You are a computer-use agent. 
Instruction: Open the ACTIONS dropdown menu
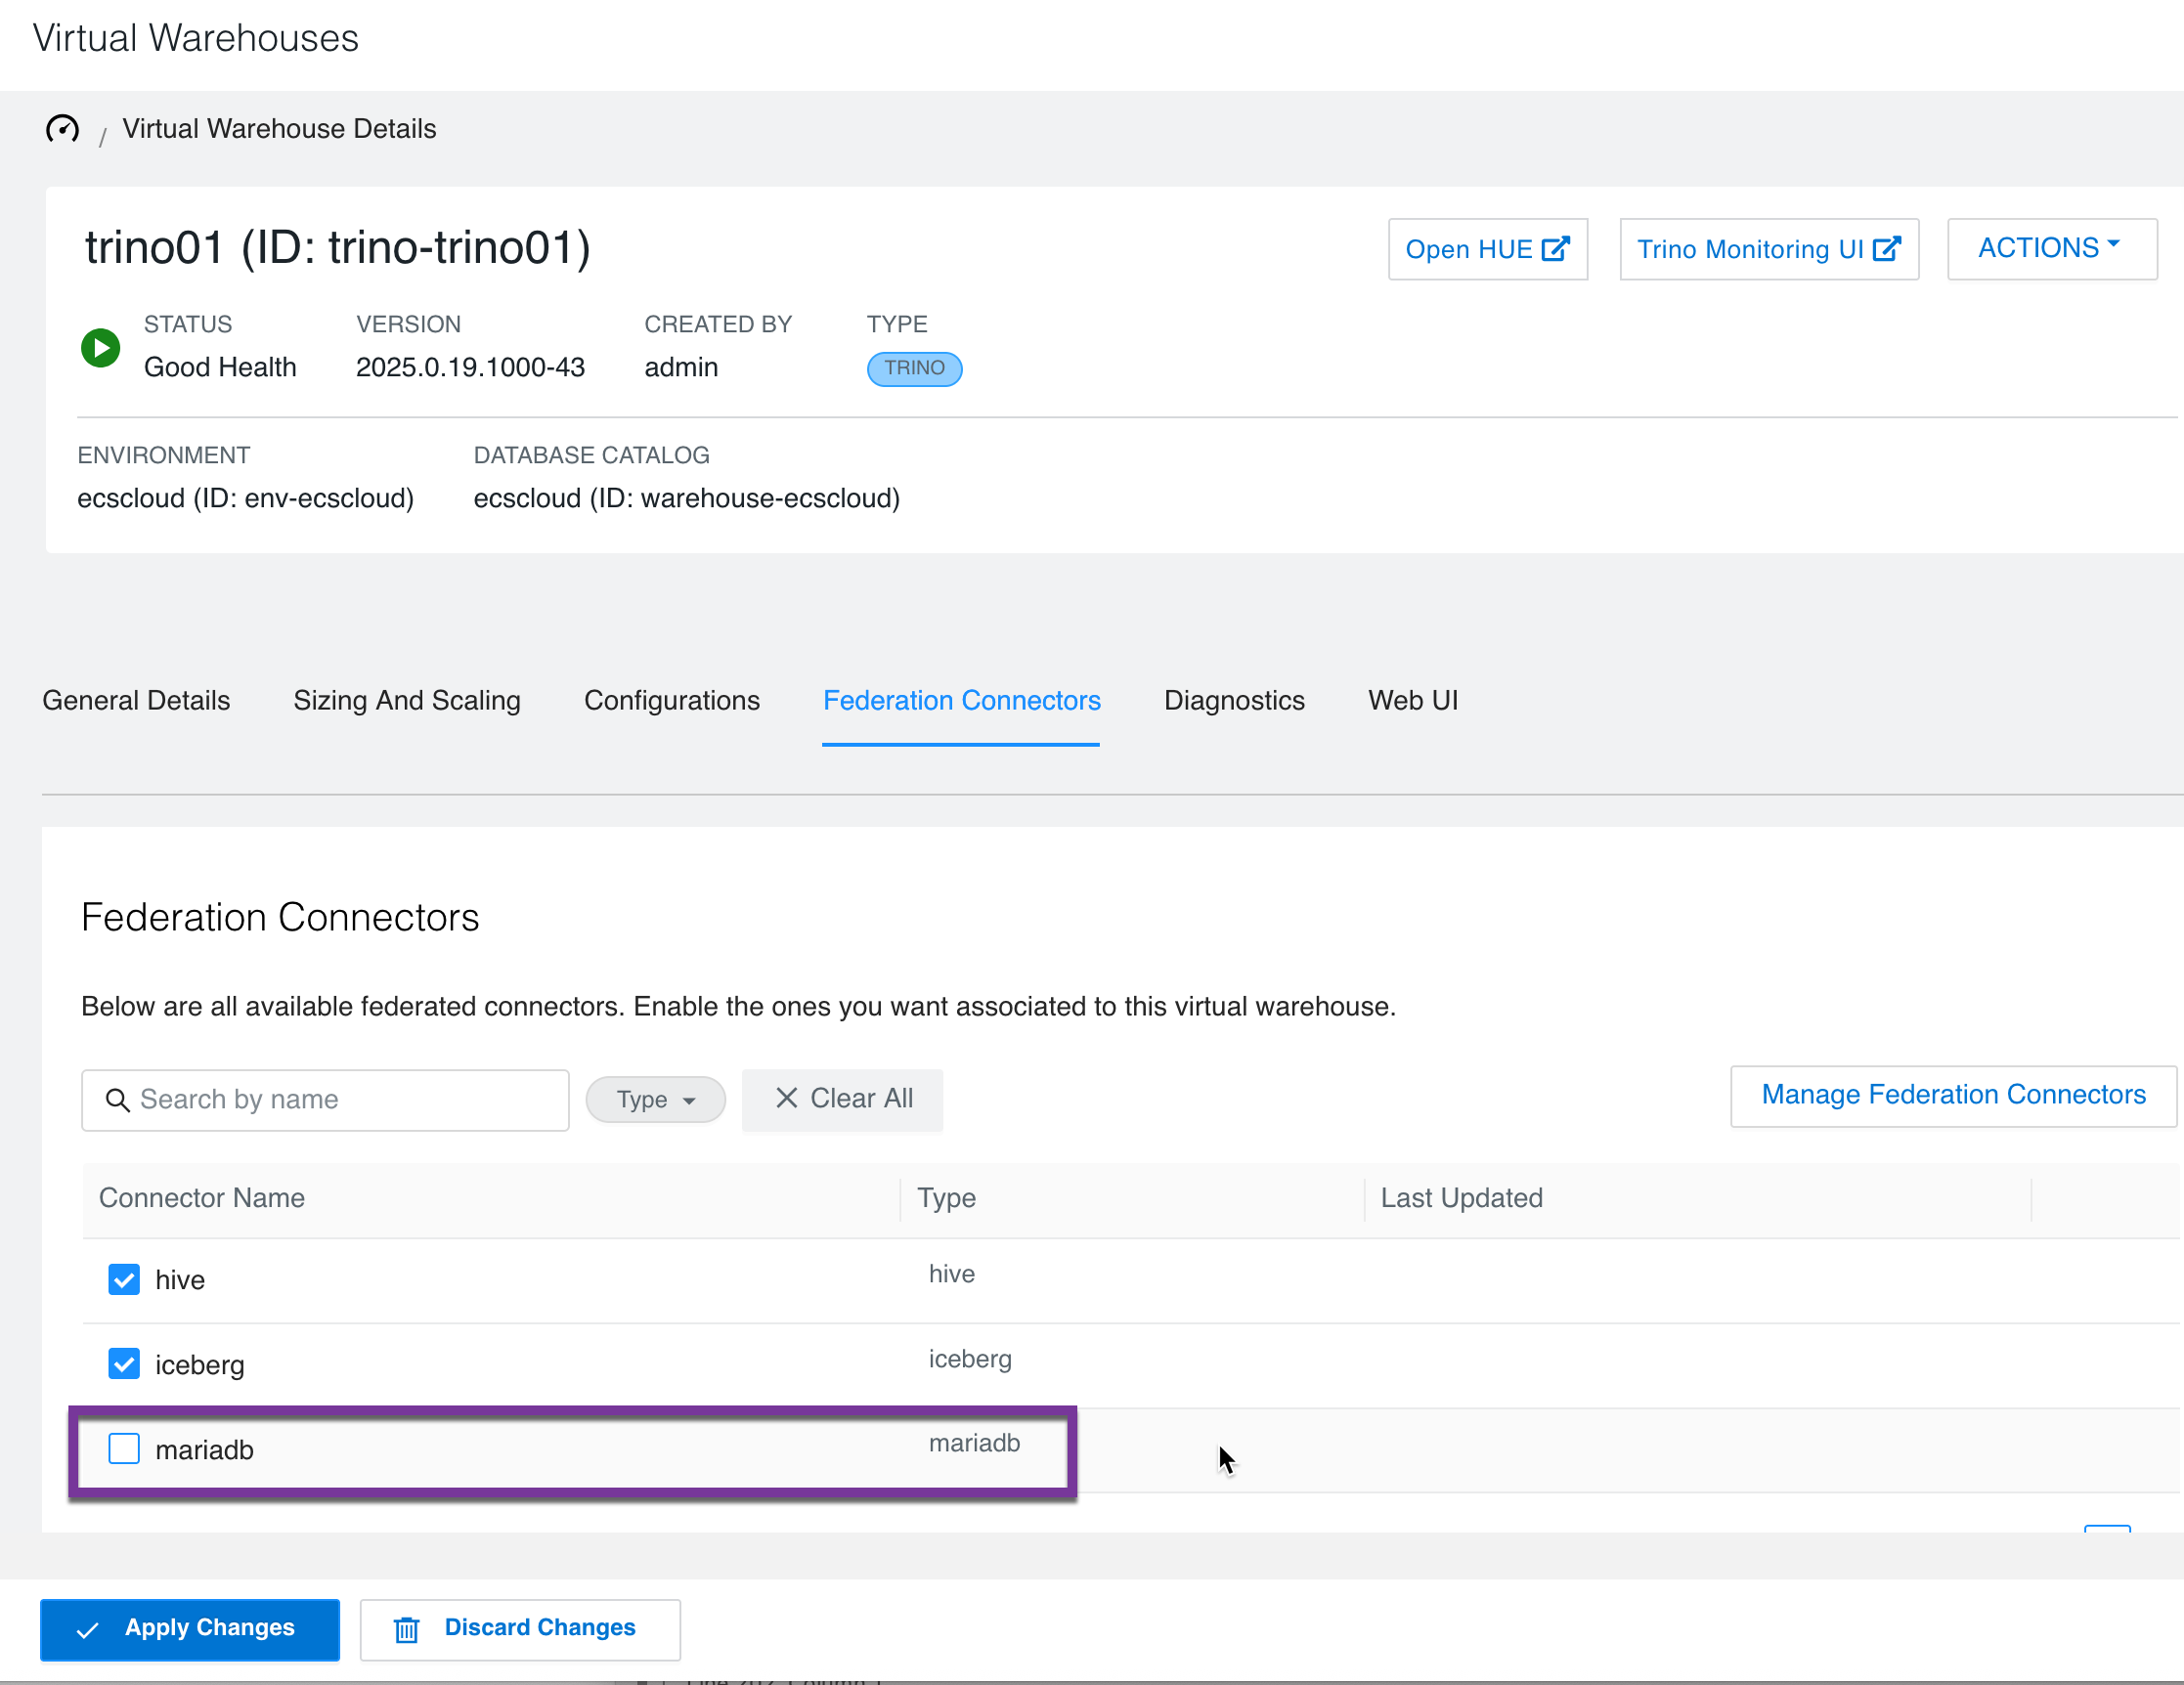coord(2050,248)
